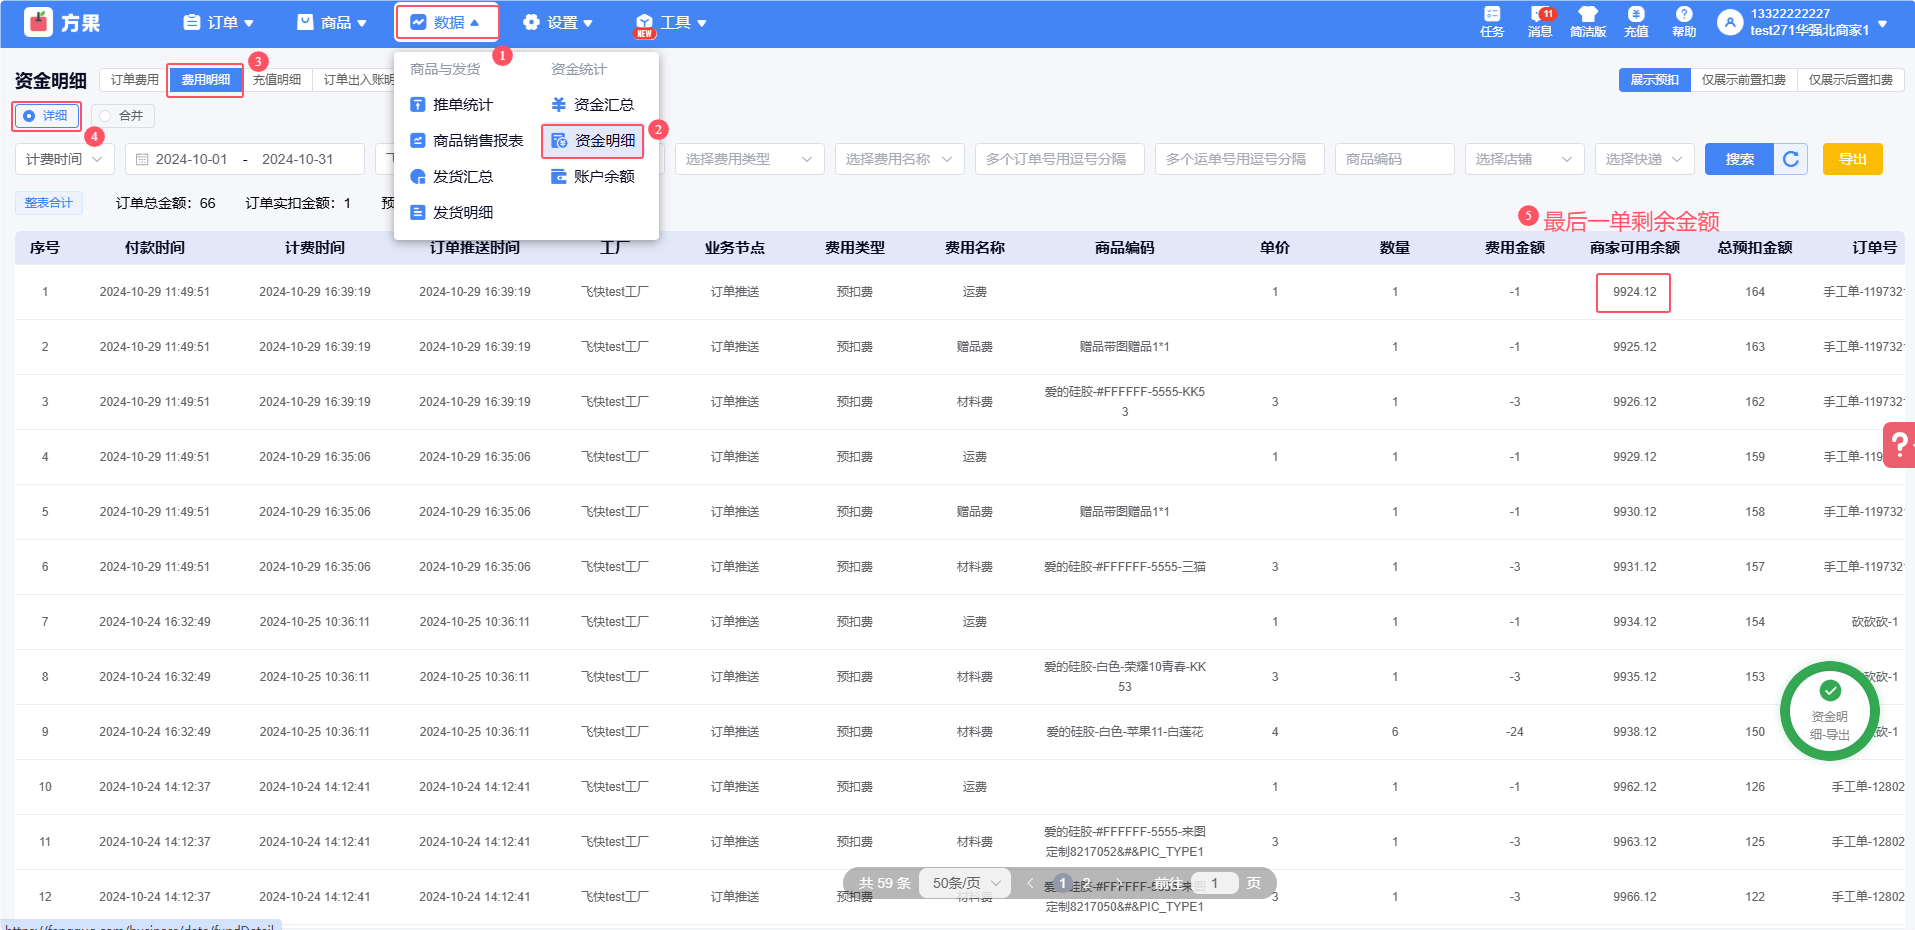Screen dimensions: 1915x930
Task: Open the 选择店铺 dropdown
Action: pyautogui.click(x=1524, y=159)
